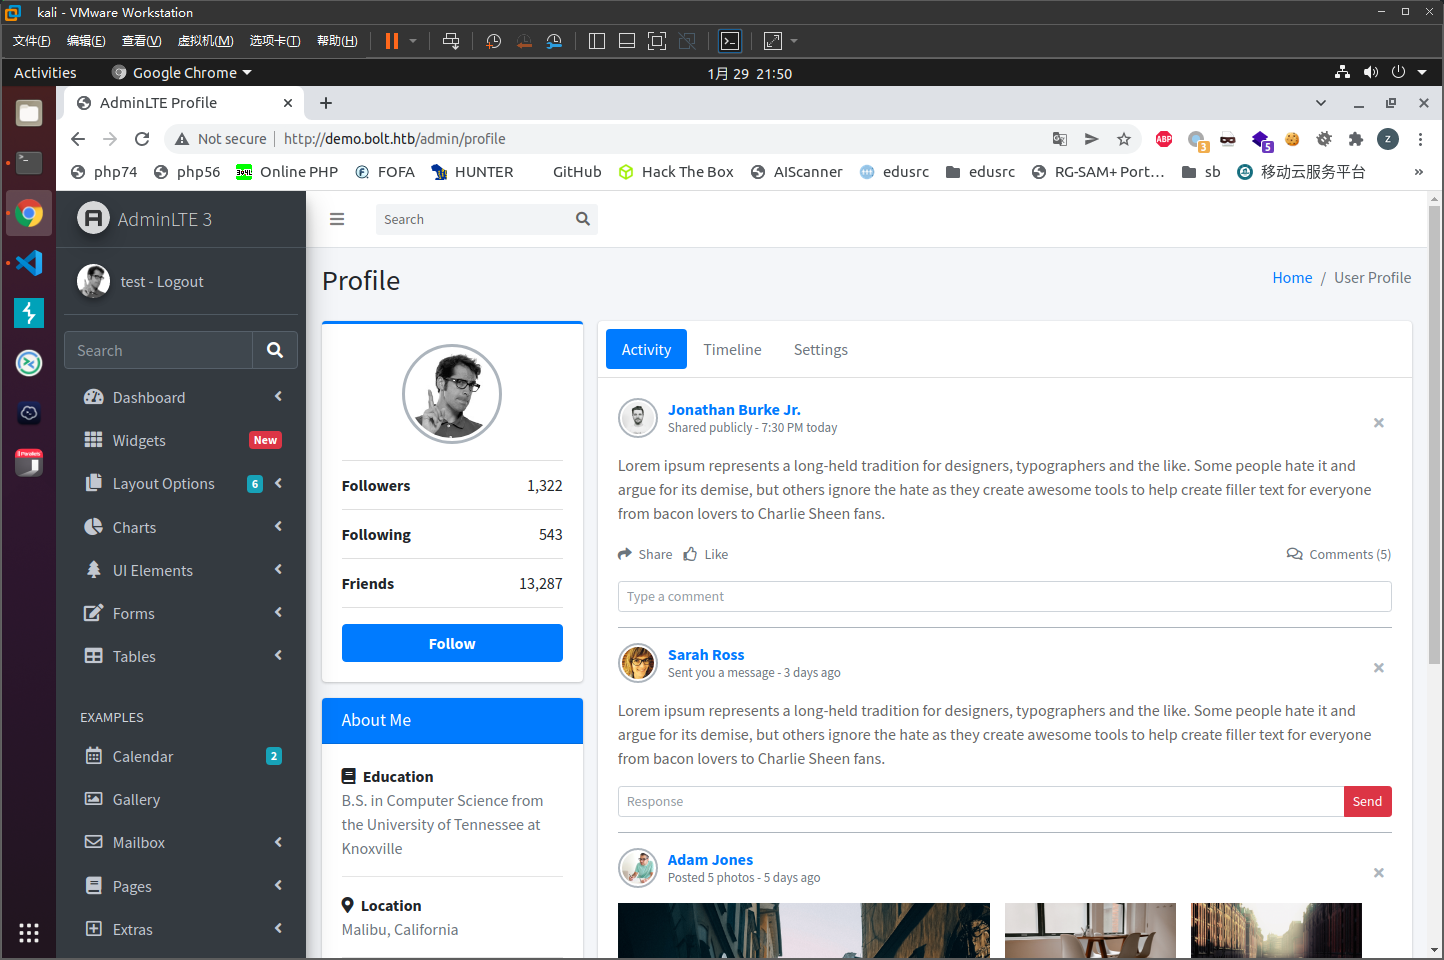
Task: Click the ABP extension icon
Action: click(1164, 139)
